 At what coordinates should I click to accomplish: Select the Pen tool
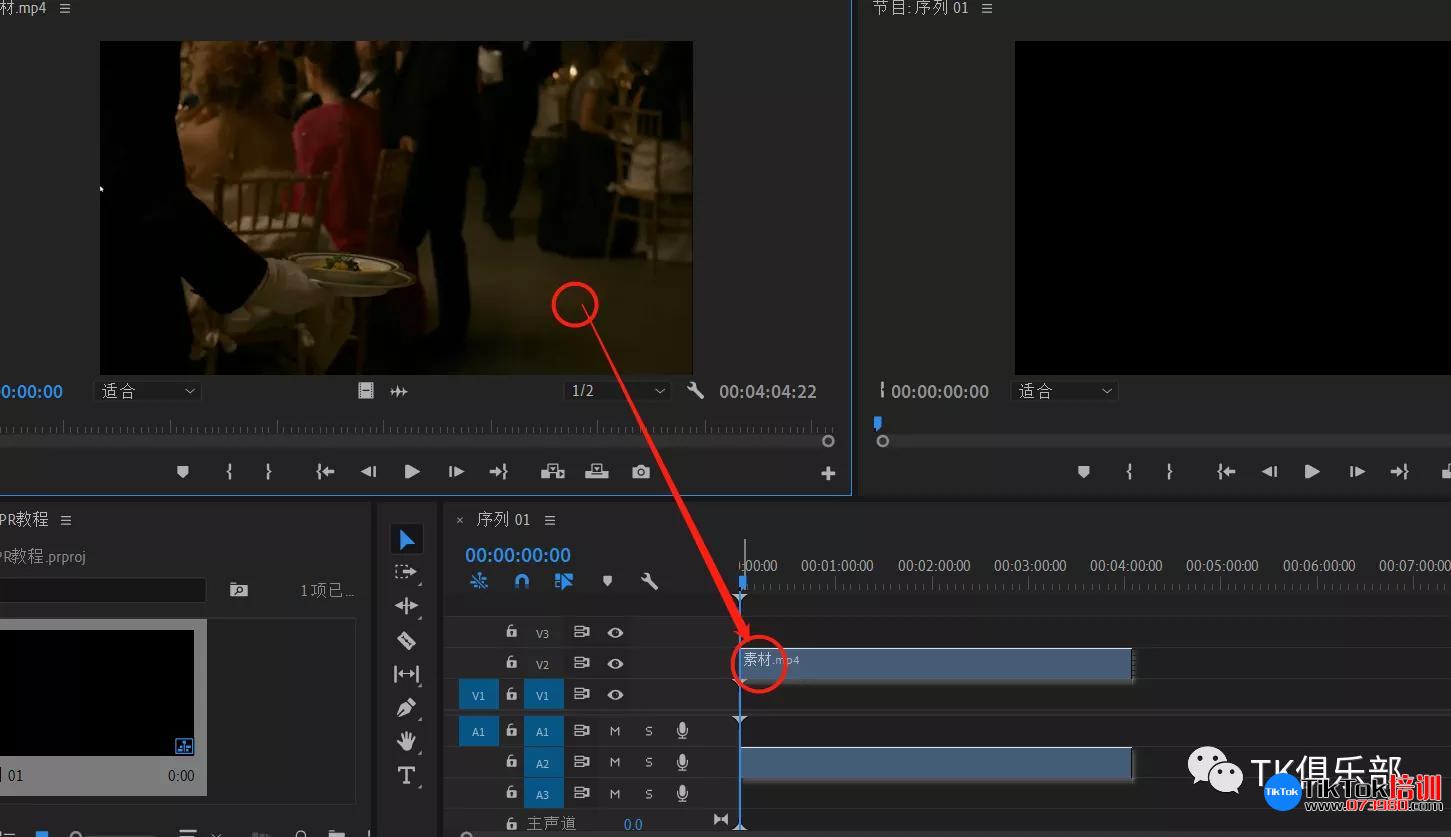tap(406, 707)
